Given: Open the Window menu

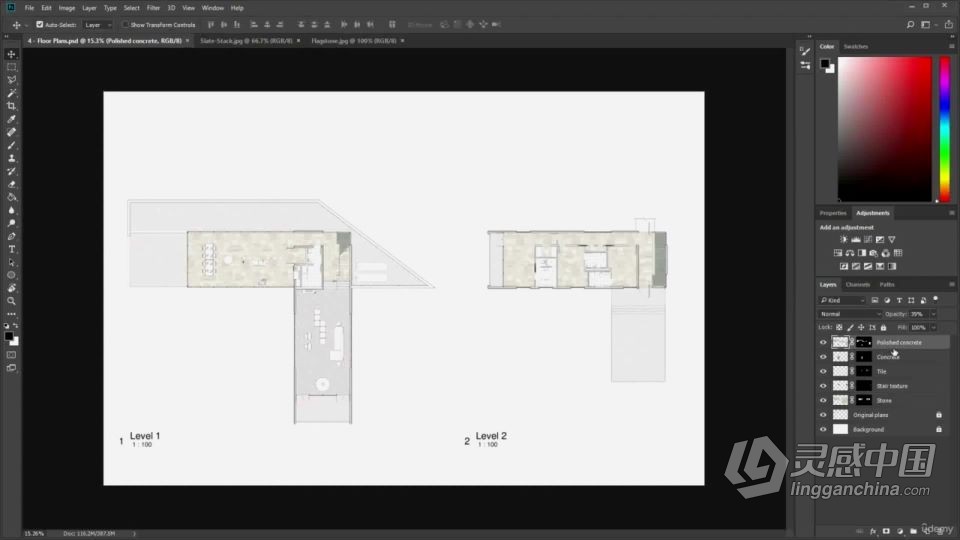Looking at the screenshot, I should [x=212, y=8].
